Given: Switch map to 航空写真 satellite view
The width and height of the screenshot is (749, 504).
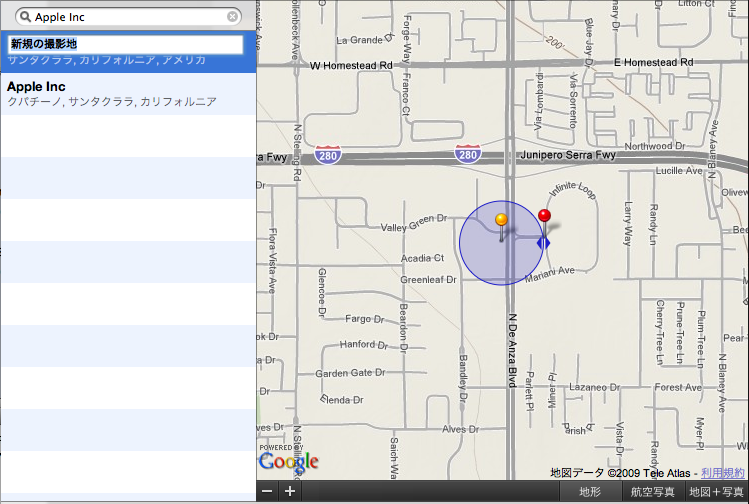Looking at the screenshot, I should tap(653, 492).
